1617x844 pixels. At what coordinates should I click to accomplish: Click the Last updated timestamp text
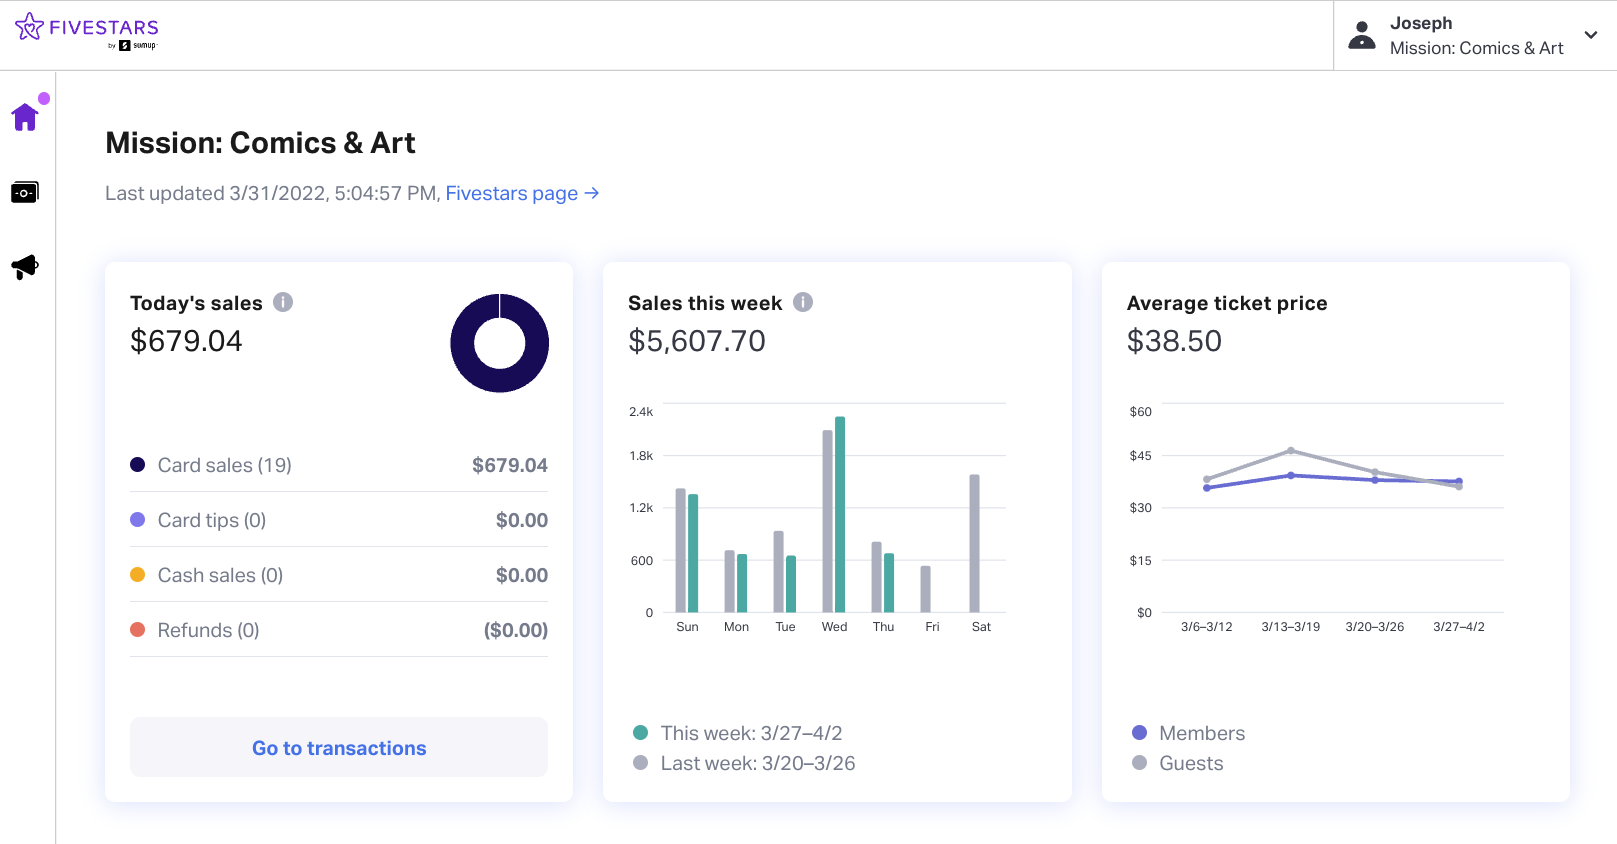coord(273,193)
